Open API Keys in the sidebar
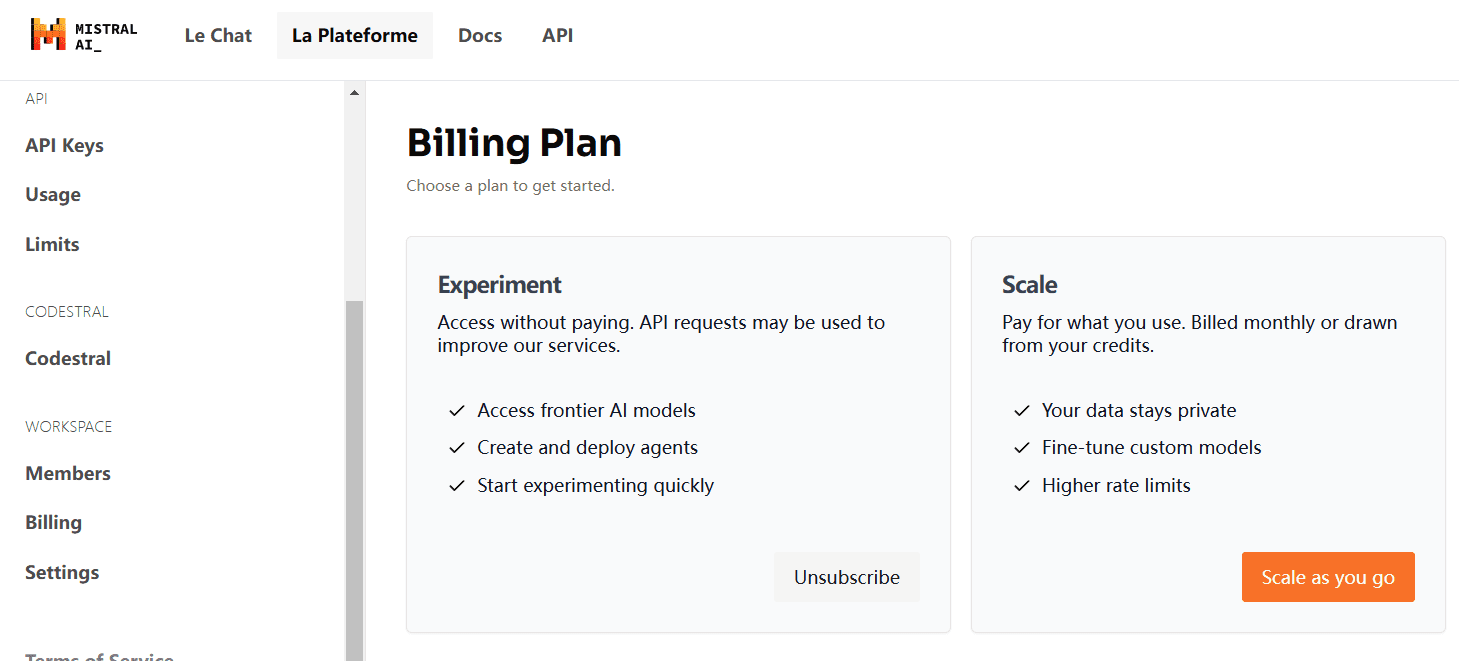1459x661 pixels. (65, 146)
